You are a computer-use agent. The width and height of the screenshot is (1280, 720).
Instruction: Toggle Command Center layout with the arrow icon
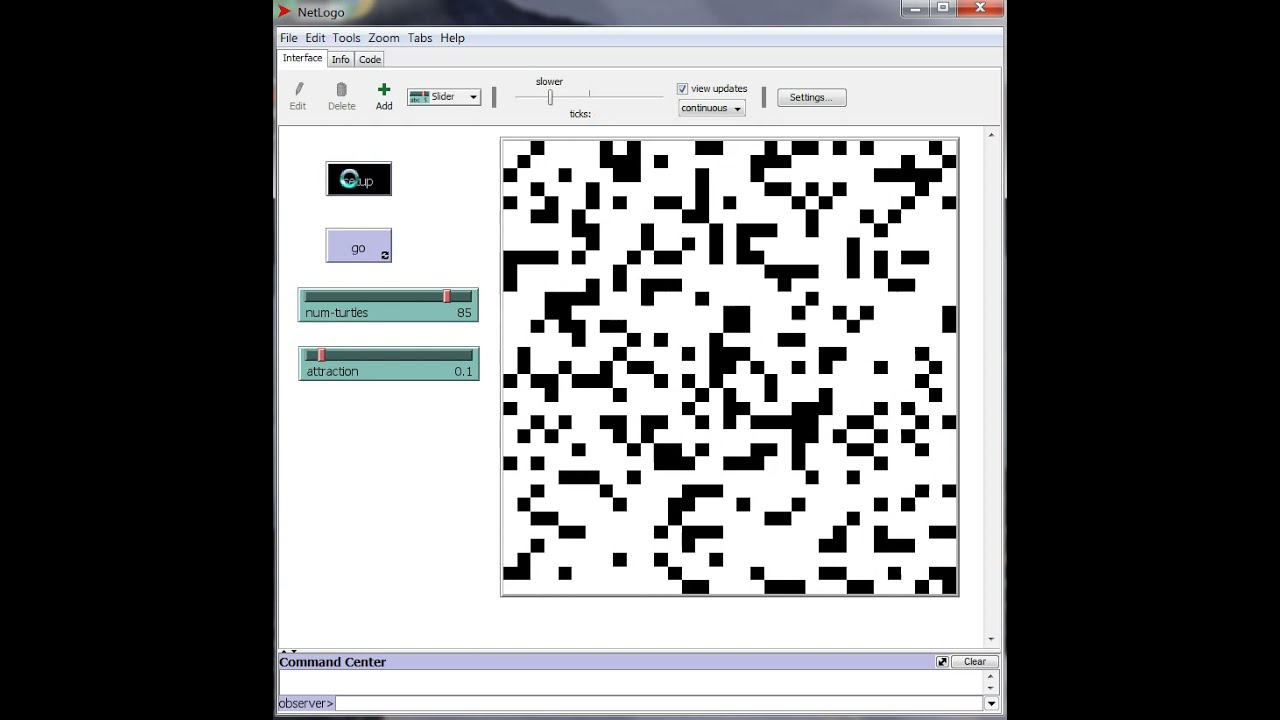[x=942, y=662]
